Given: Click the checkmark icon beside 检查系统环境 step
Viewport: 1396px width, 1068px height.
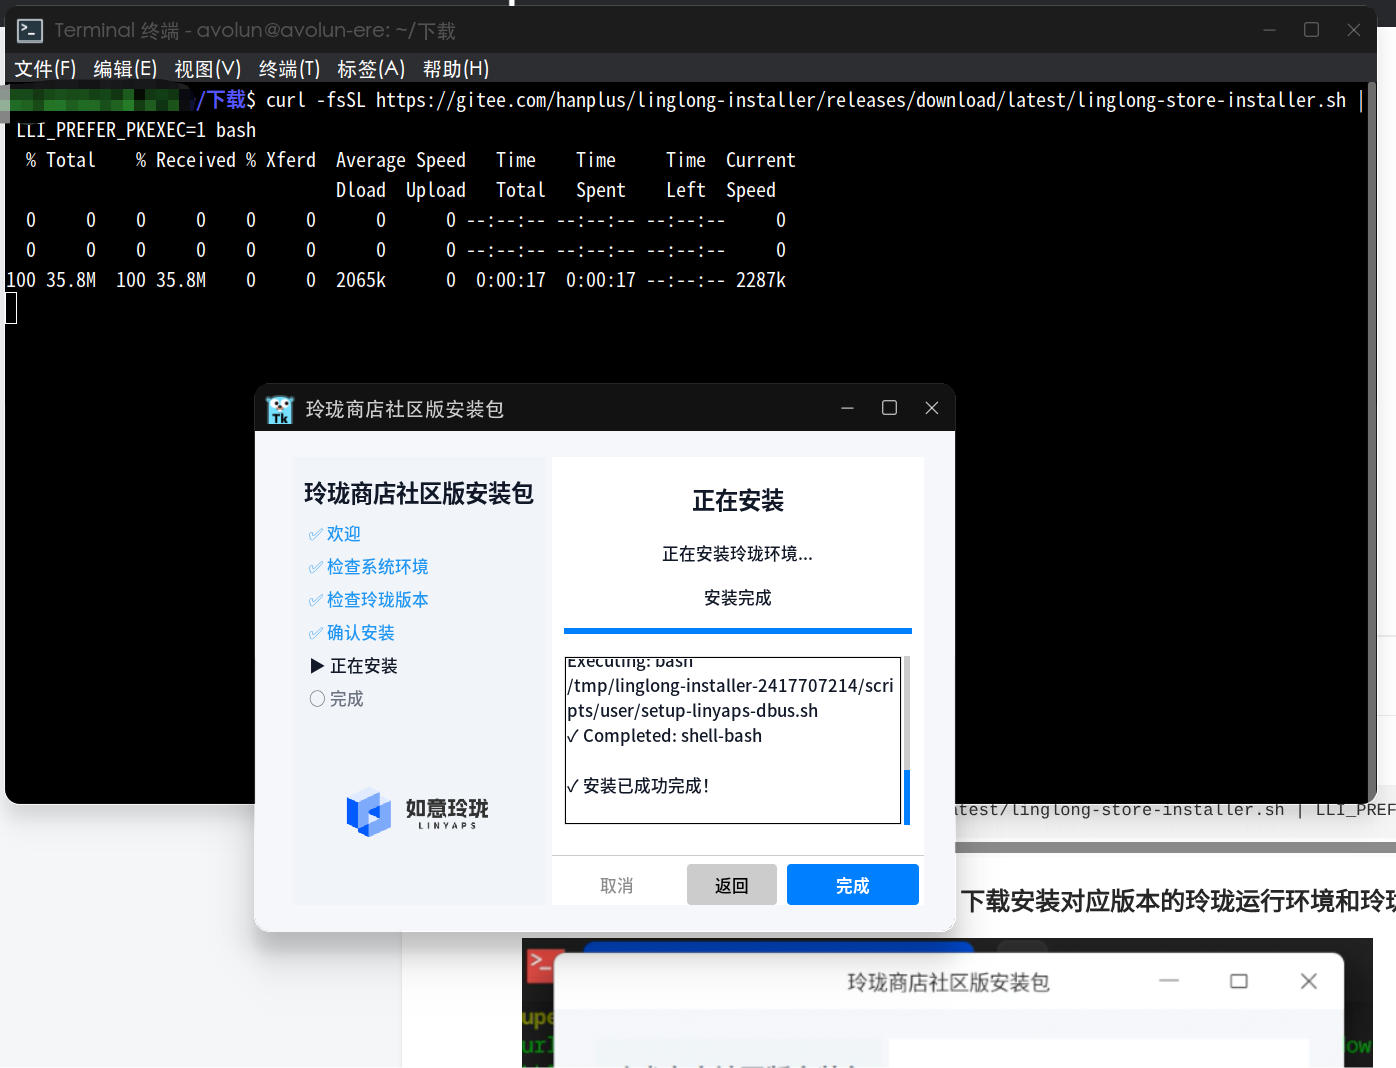Looking at the screenshot, I should click(316, 568).
